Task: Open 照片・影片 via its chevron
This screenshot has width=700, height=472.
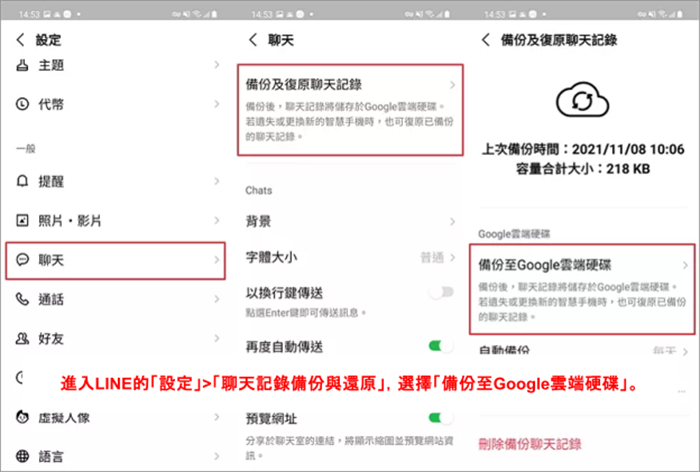Action: pyautogui.click(x=217, y=220)
